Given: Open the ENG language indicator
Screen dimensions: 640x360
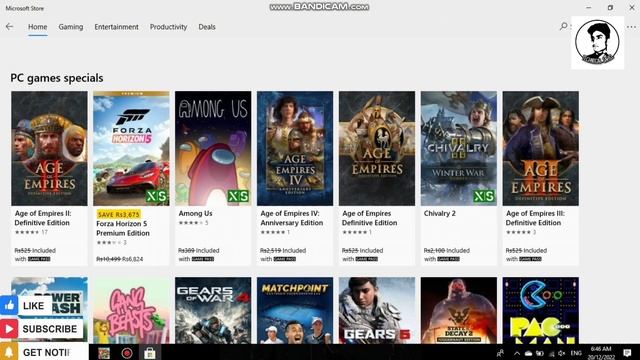Looking at the screenshot, I should (x=576, y=353).
